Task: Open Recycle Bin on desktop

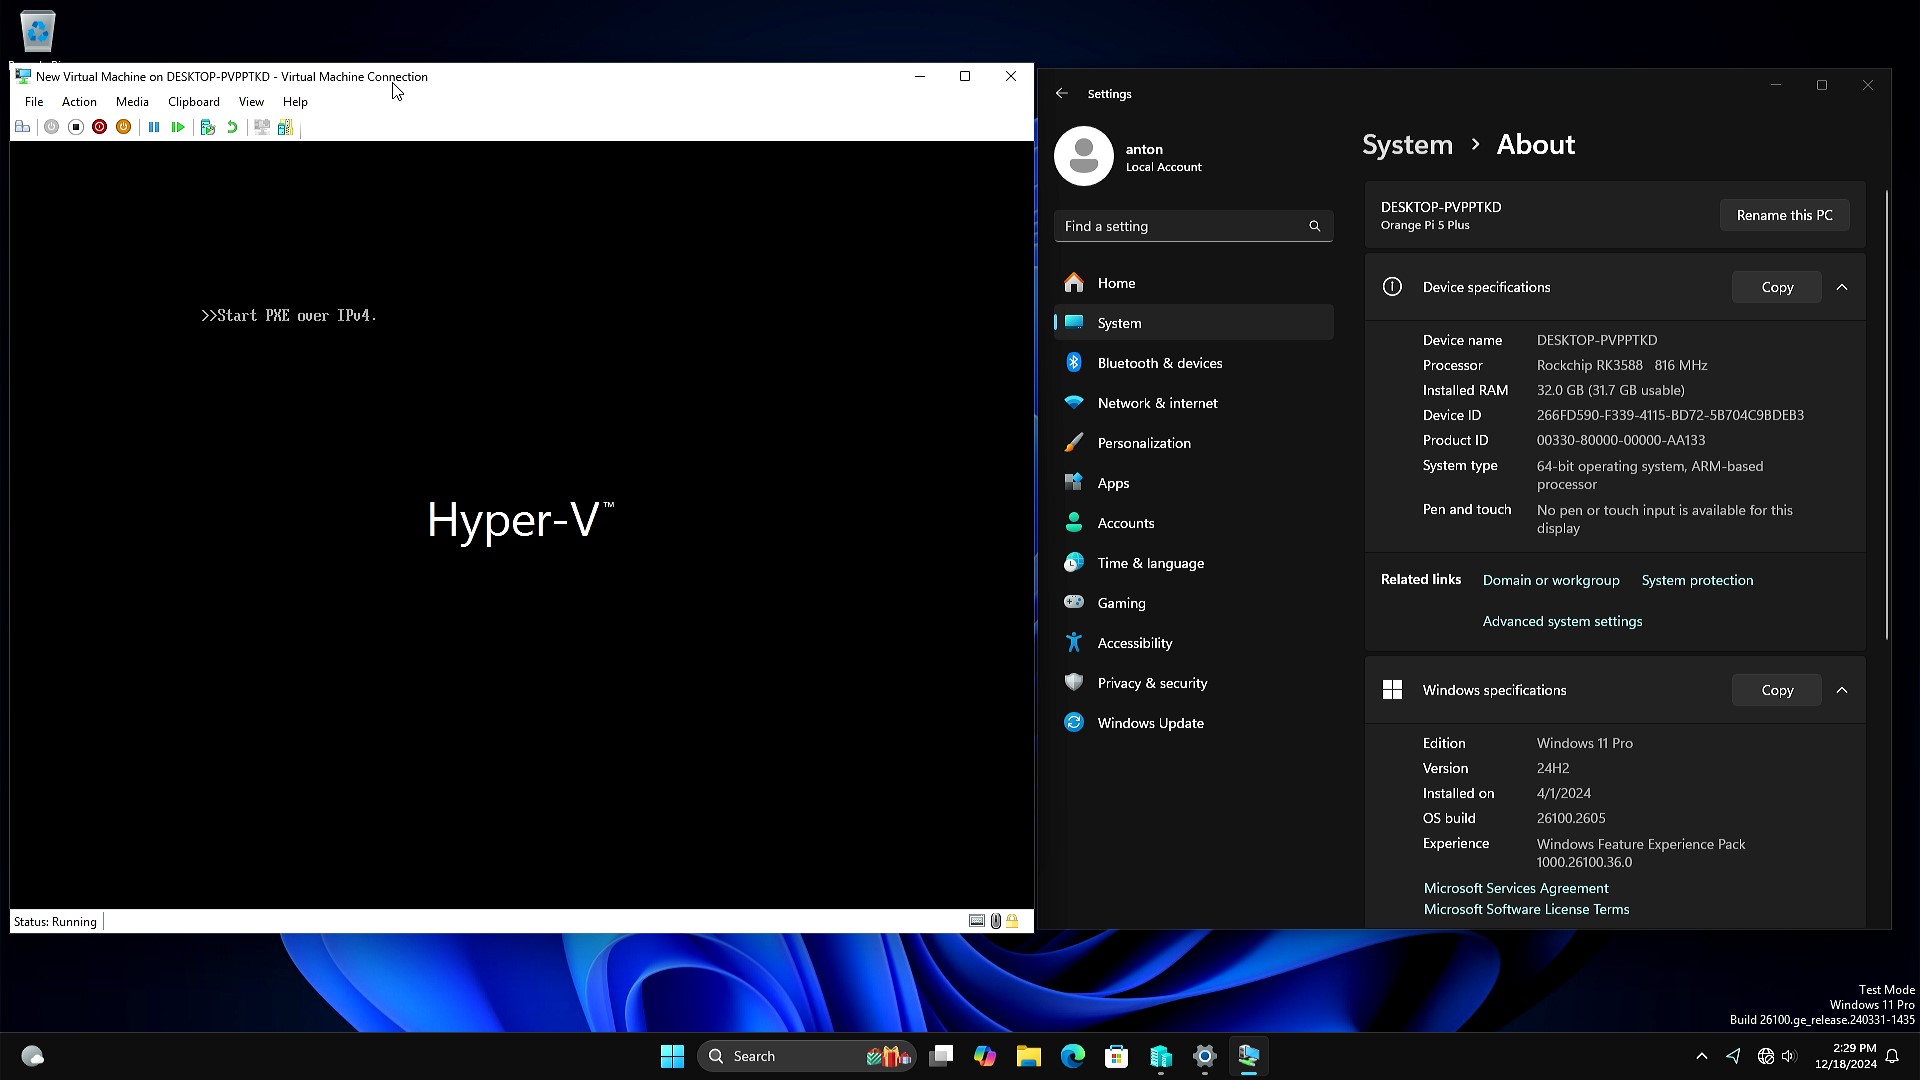Action: tap(38, 33)
